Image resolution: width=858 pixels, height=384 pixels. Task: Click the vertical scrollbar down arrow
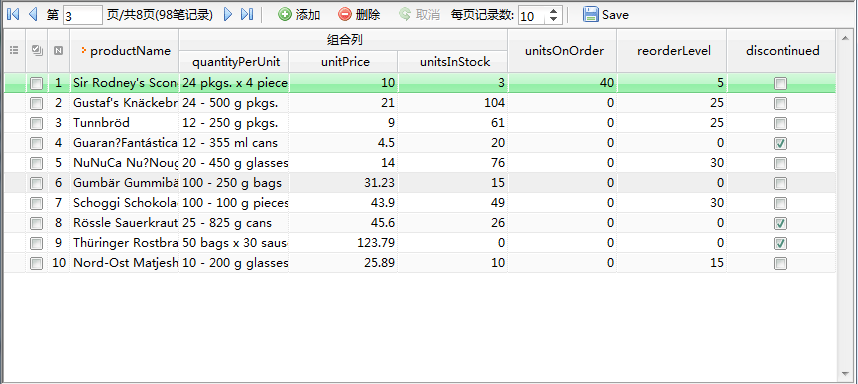[846, 374]
